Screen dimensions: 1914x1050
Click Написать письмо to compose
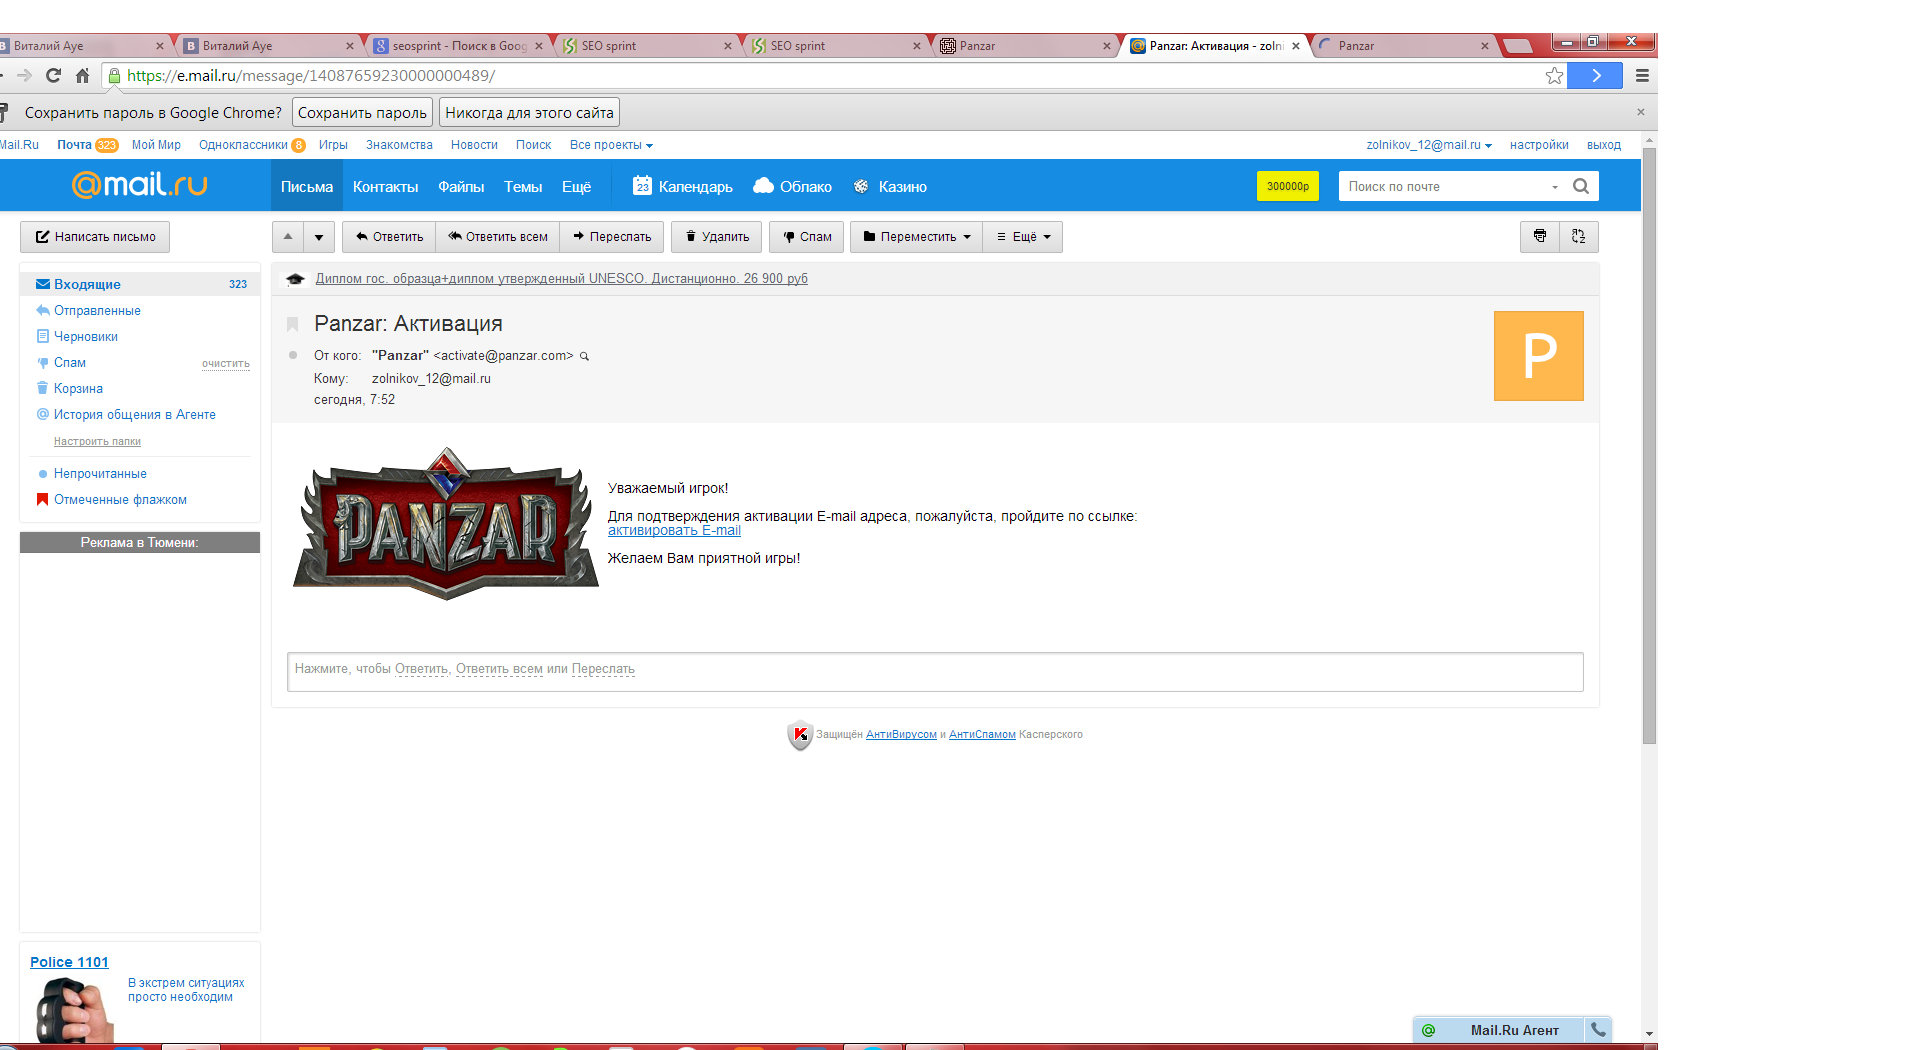point(95,237)
